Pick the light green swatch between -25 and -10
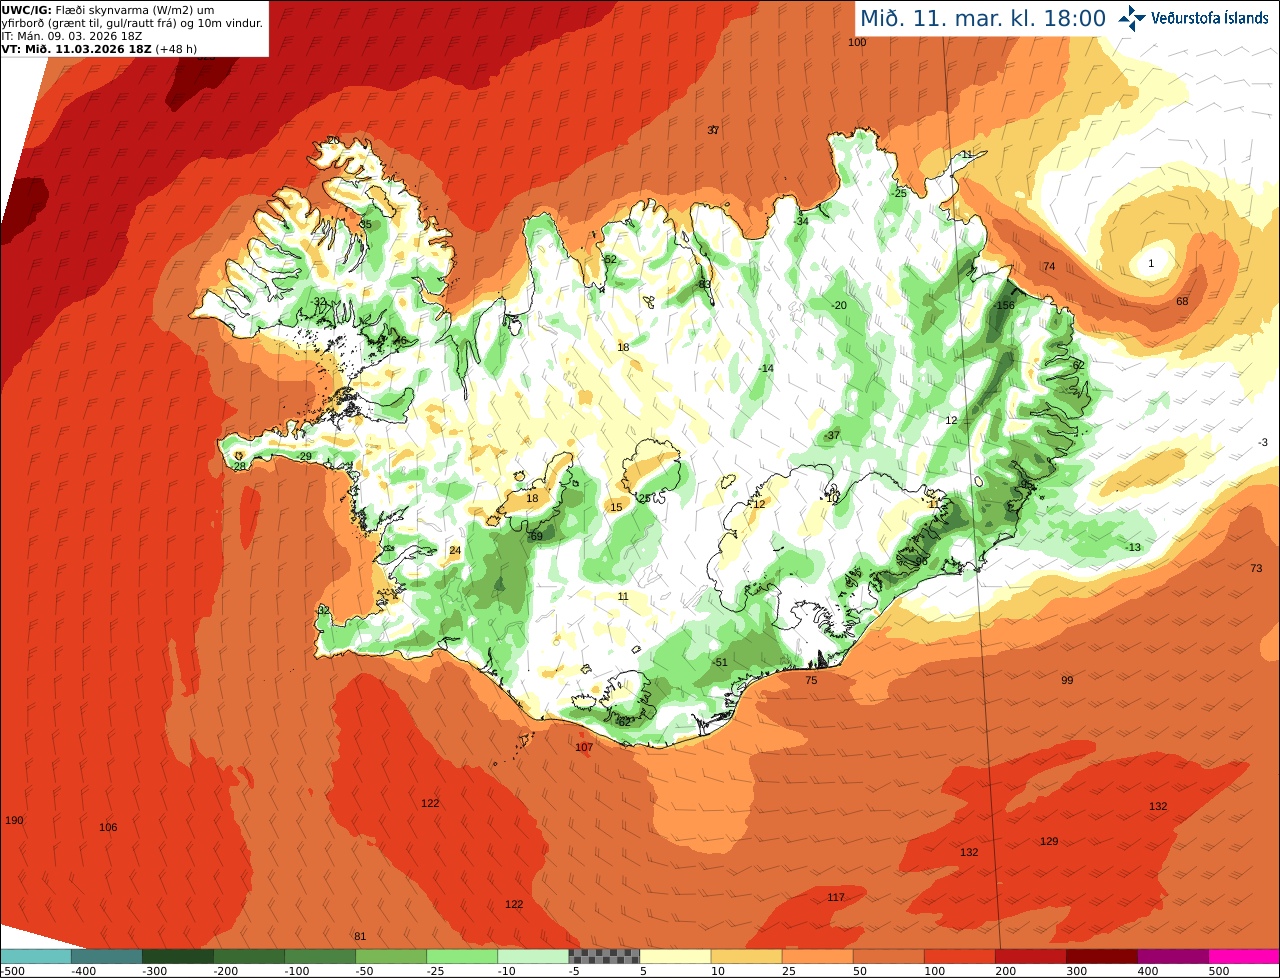This screenshot has width=1280, height=978. click(x=461, y=956)
